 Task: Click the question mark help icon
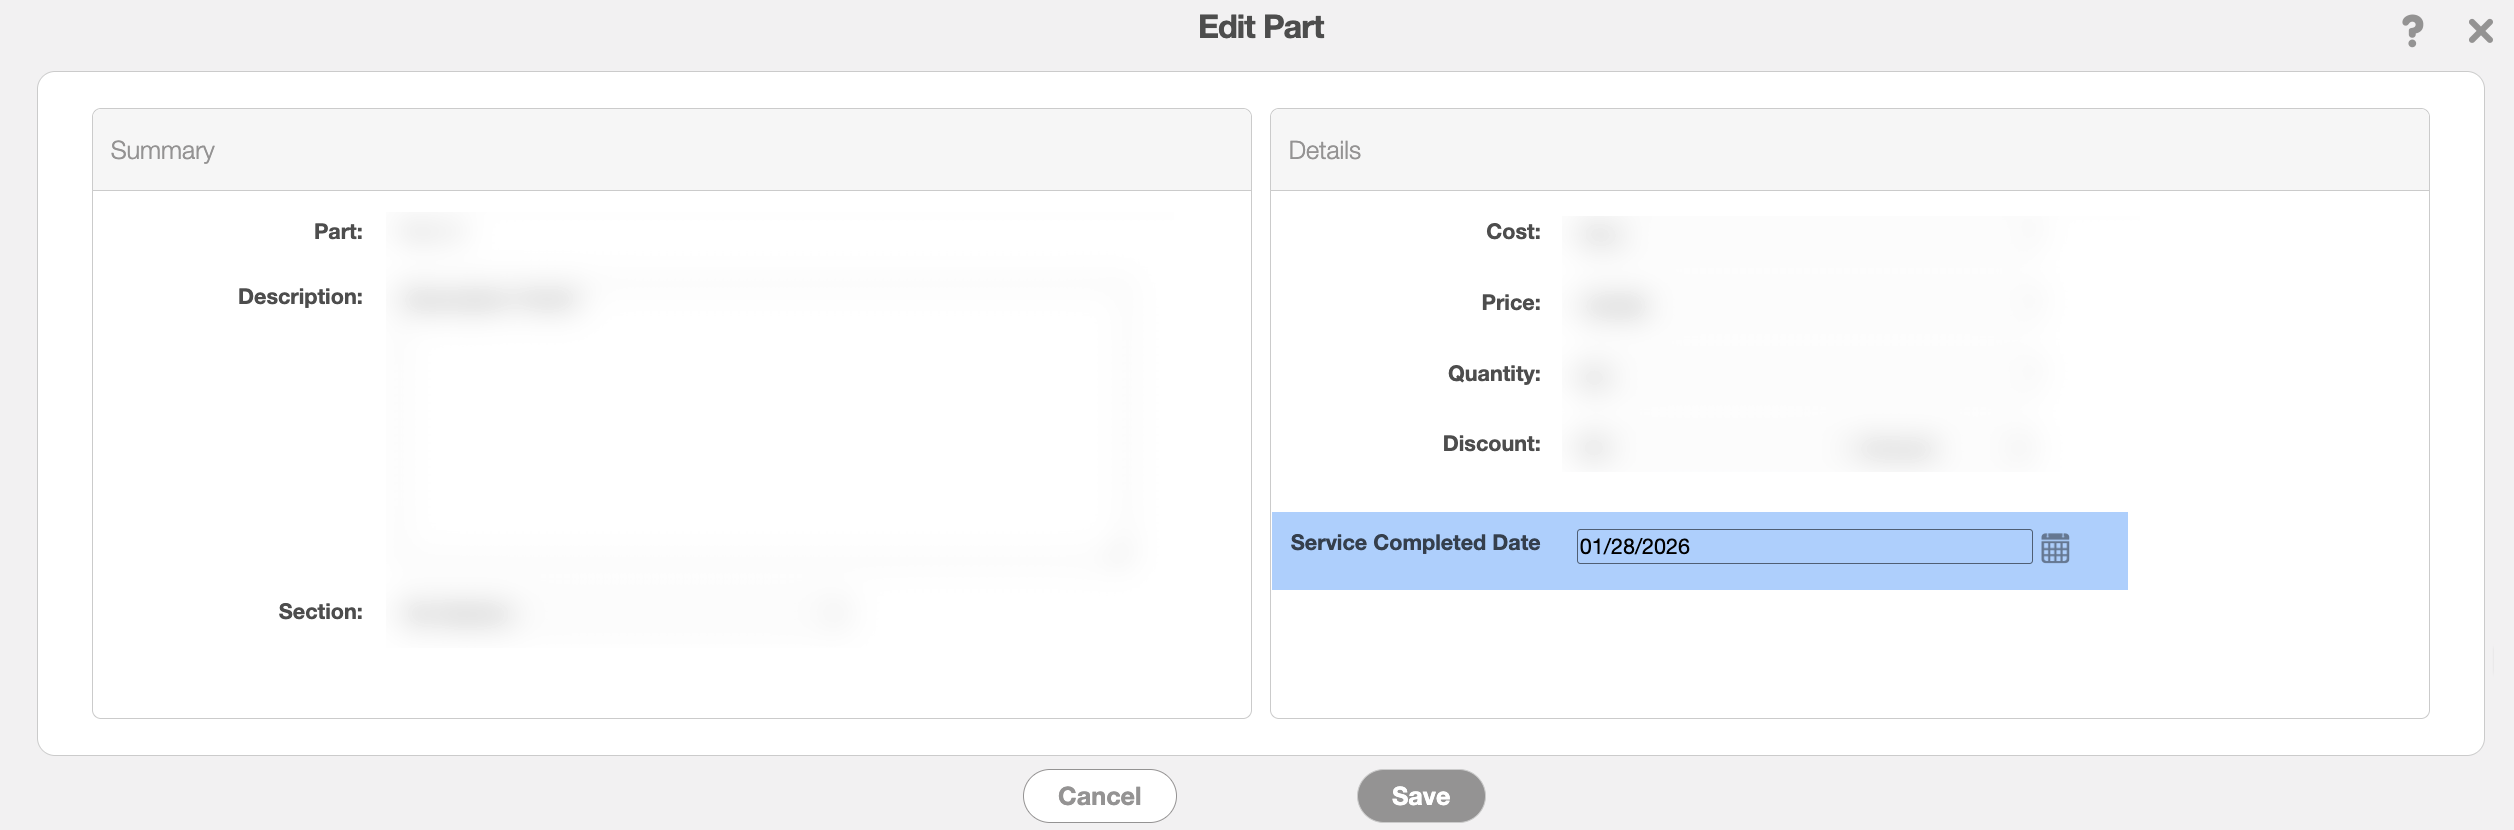coord(2412,31)
